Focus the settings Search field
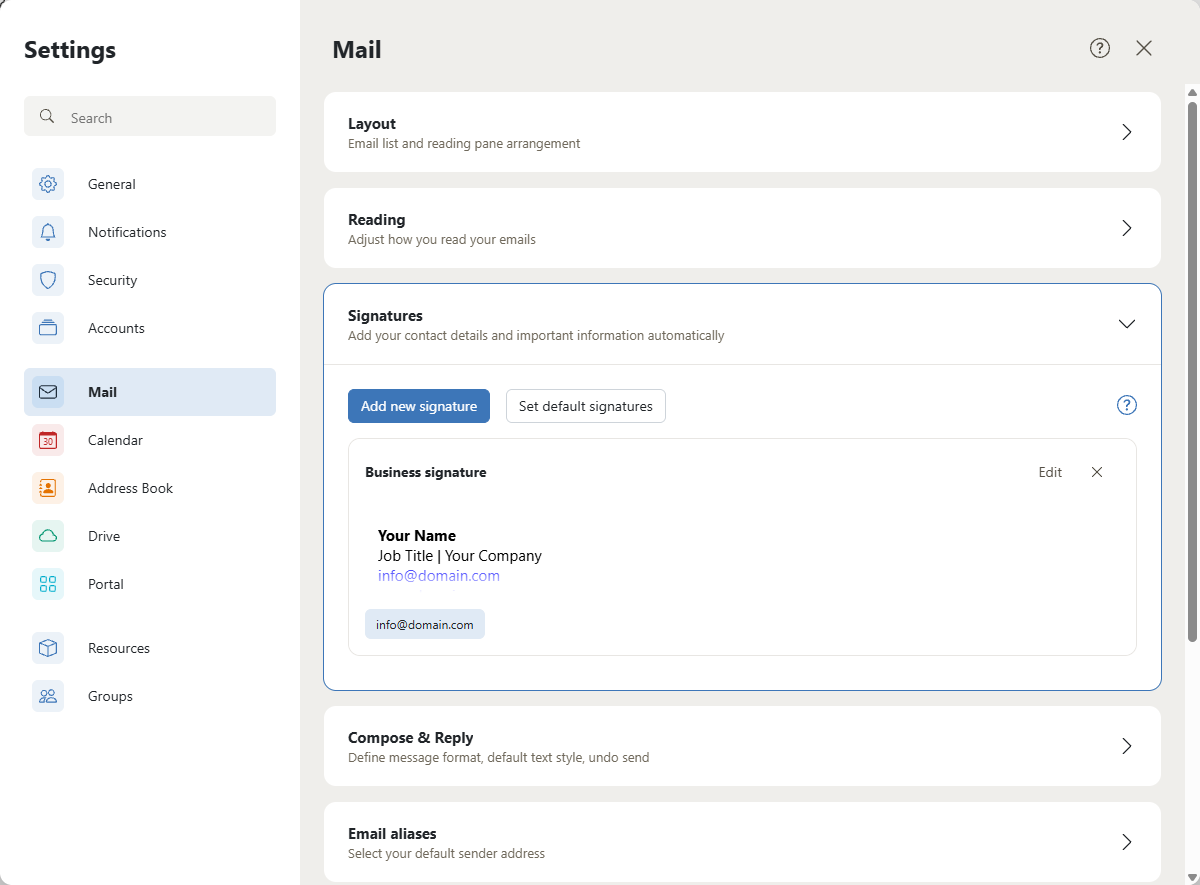This screenshot has height=885, width=1200. tap(150, 116)
